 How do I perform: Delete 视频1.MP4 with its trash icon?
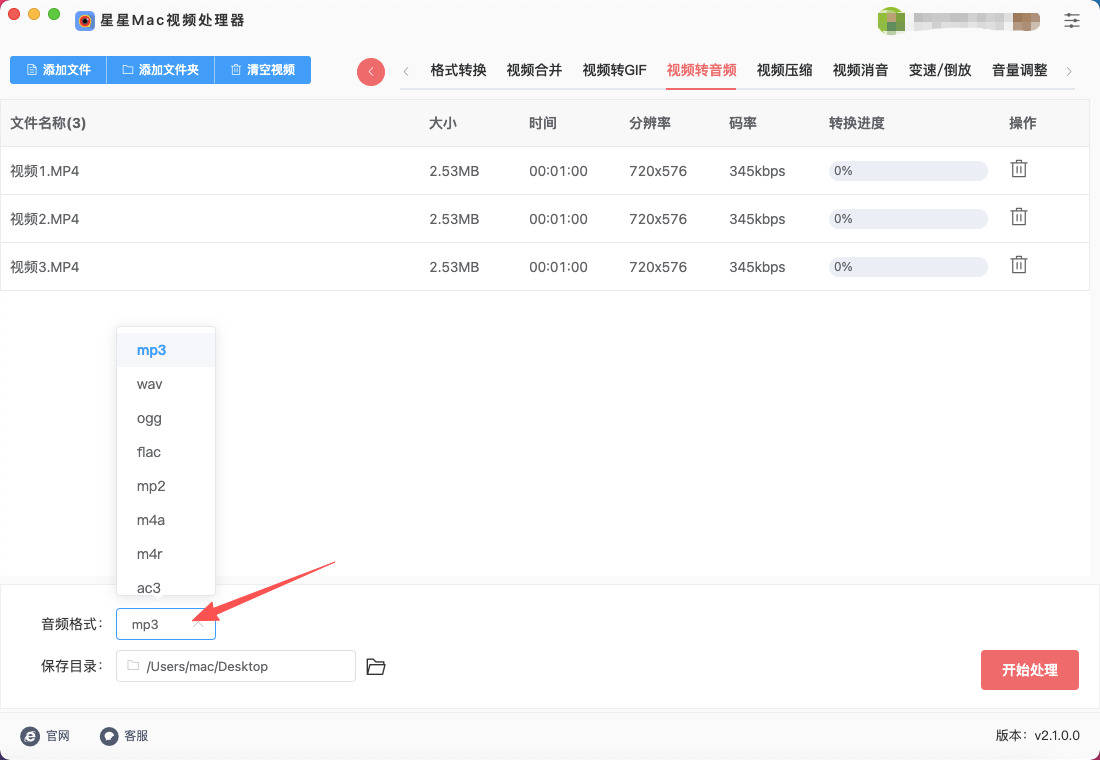(1018, 169)
